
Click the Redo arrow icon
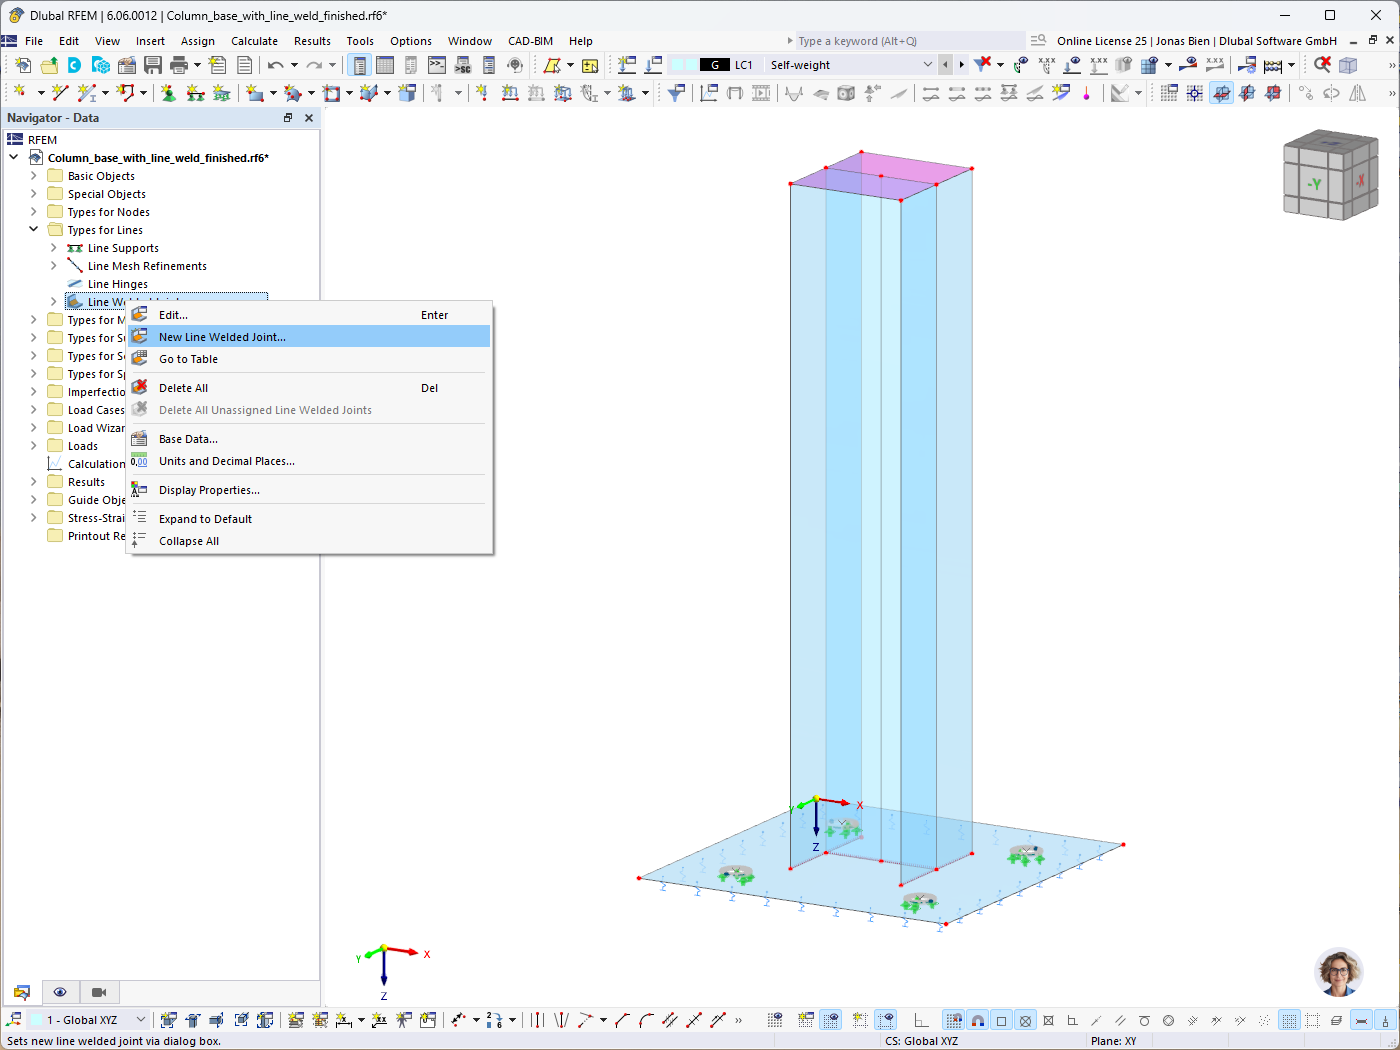[x=314, y=65]
